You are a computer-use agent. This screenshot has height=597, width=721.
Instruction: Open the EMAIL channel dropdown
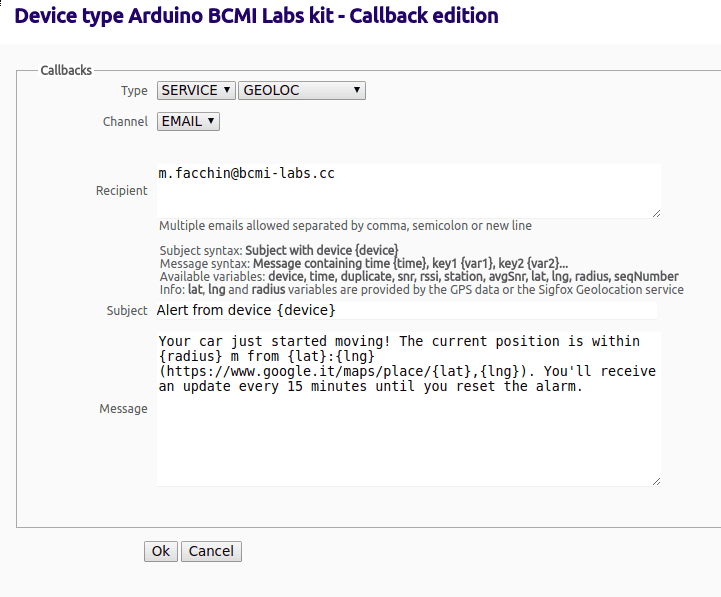188,121
